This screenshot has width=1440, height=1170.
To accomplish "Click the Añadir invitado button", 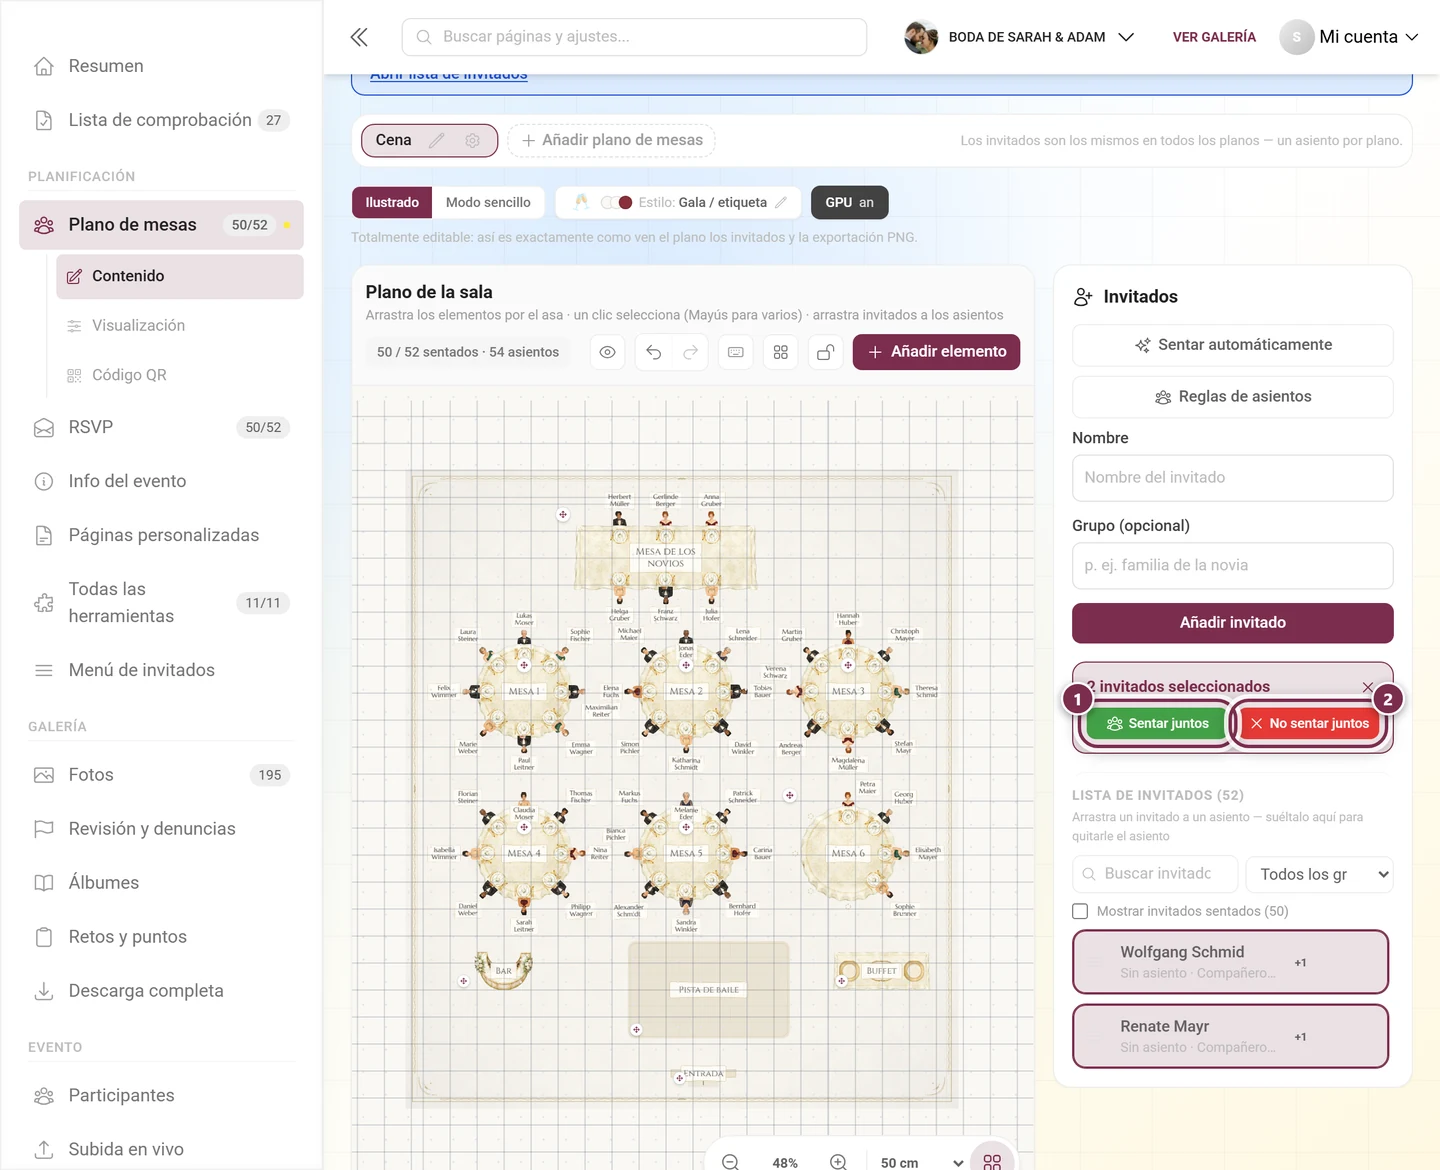I will tap(1233, 623).
